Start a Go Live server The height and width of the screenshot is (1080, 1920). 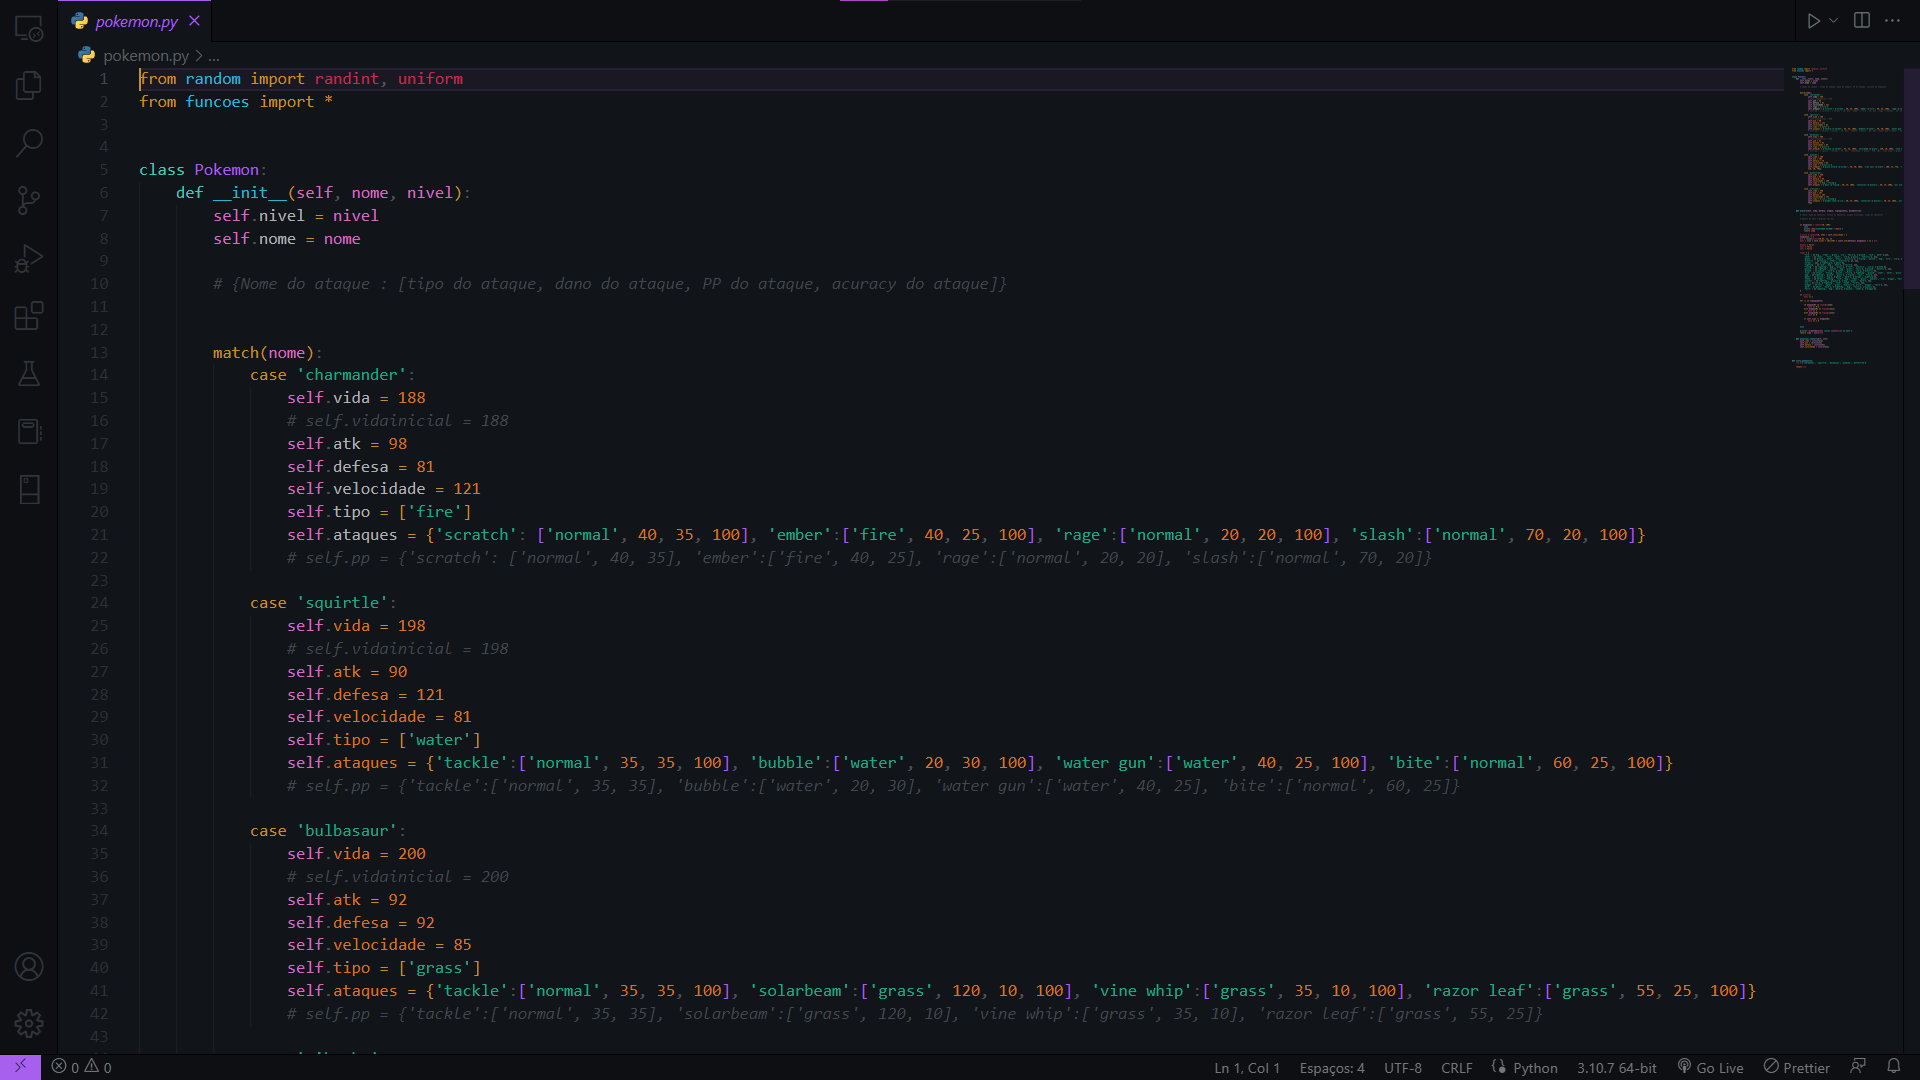tap(1710, 1067)
